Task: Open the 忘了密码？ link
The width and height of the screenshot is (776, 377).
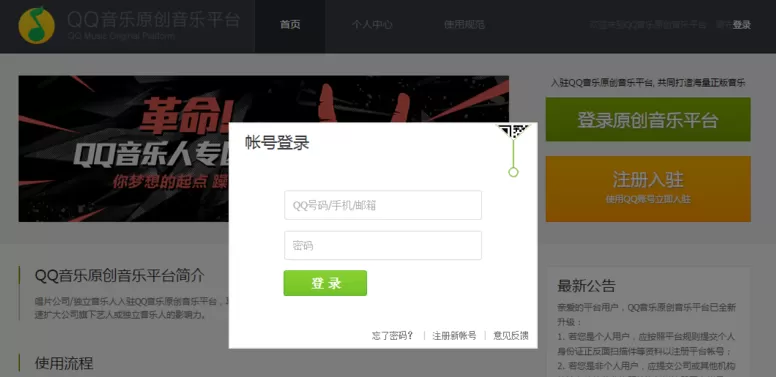Action: point(393,335)
